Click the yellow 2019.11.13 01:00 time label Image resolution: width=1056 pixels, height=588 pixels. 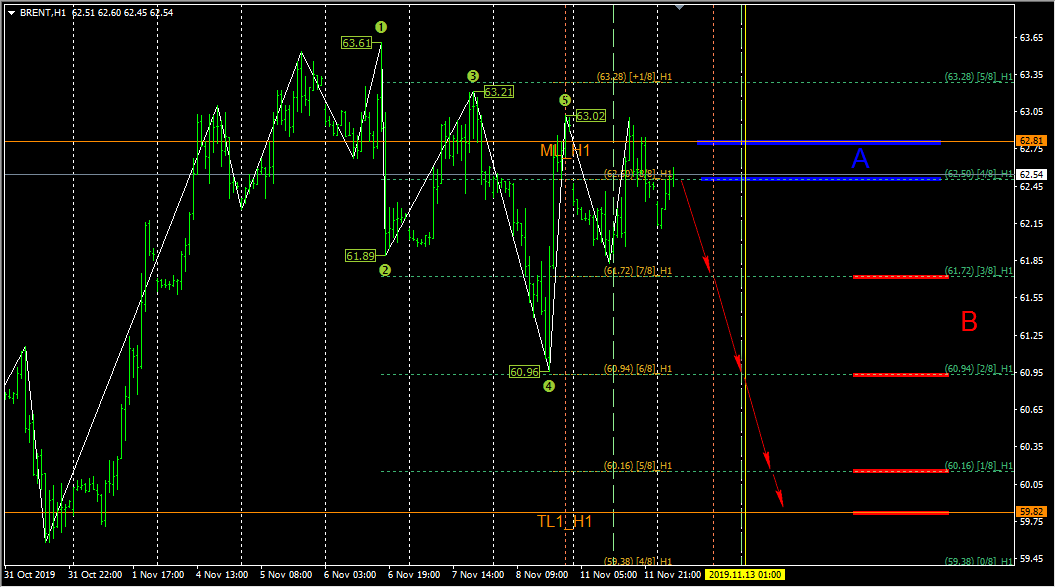pyautogui.click(x=745, y=575)
